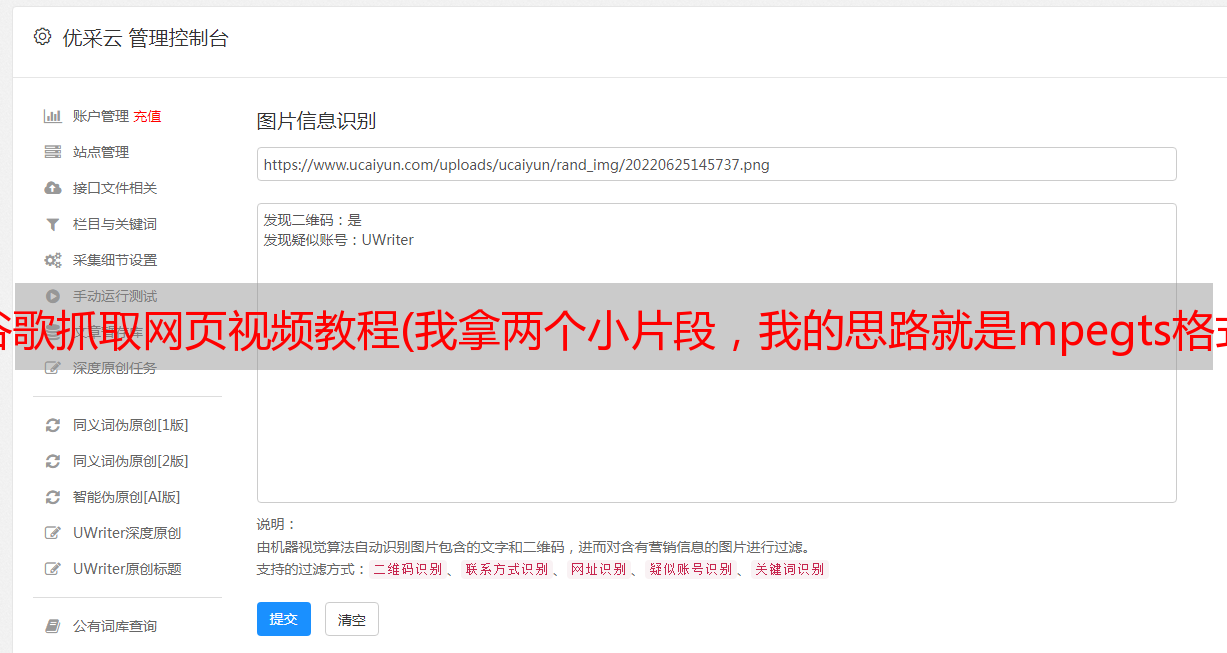Open 接口文件相关 menu item

tap(115, 188)
